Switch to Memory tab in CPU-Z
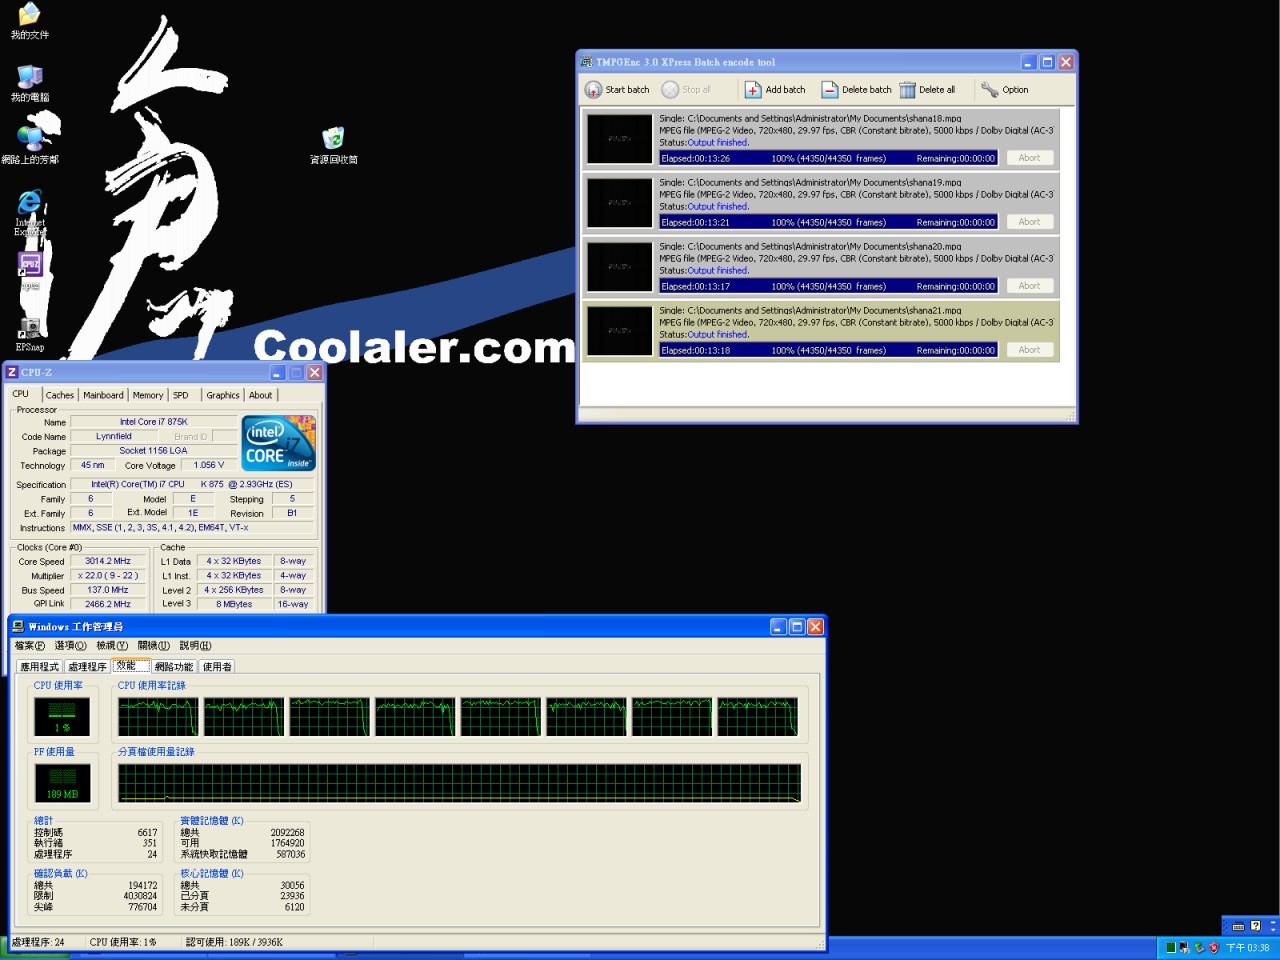Viewport: 1280px width, 960px height. tap(148, 395)
